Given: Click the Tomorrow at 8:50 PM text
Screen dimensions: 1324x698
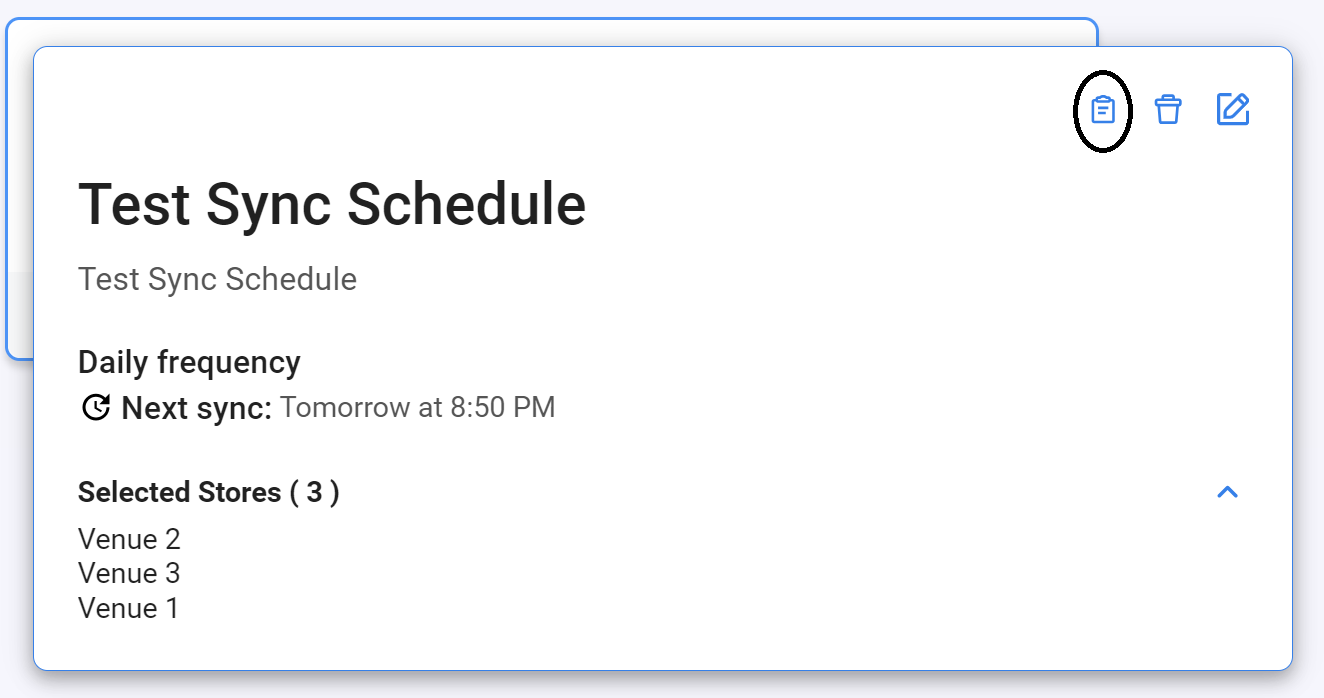Looking at the screenshot, I should coord(419,407).
